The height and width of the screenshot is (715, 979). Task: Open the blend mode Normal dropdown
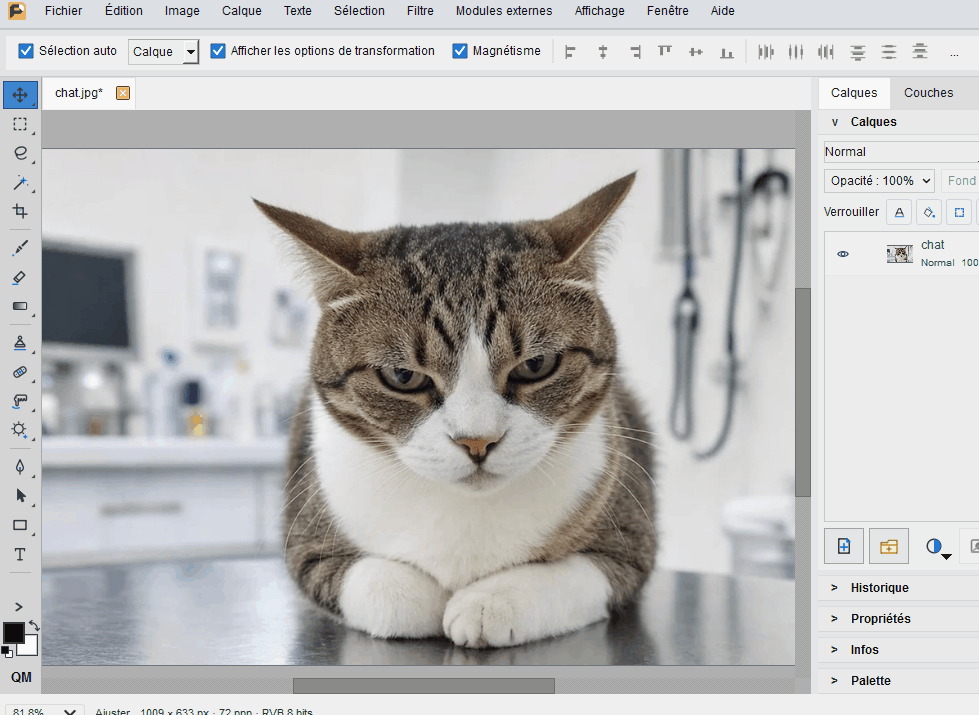click(x=901, y=152)
